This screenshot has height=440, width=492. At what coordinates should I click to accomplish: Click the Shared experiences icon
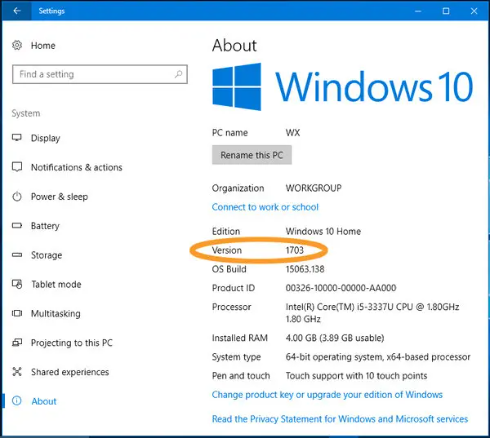point(17,372)
